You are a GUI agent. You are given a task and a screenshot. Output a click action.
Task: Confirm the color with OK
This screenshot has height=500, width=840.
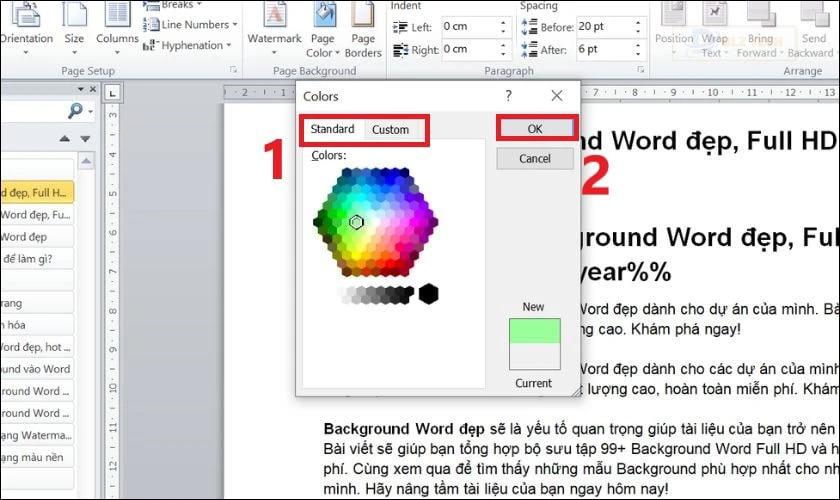pos(535,129)
